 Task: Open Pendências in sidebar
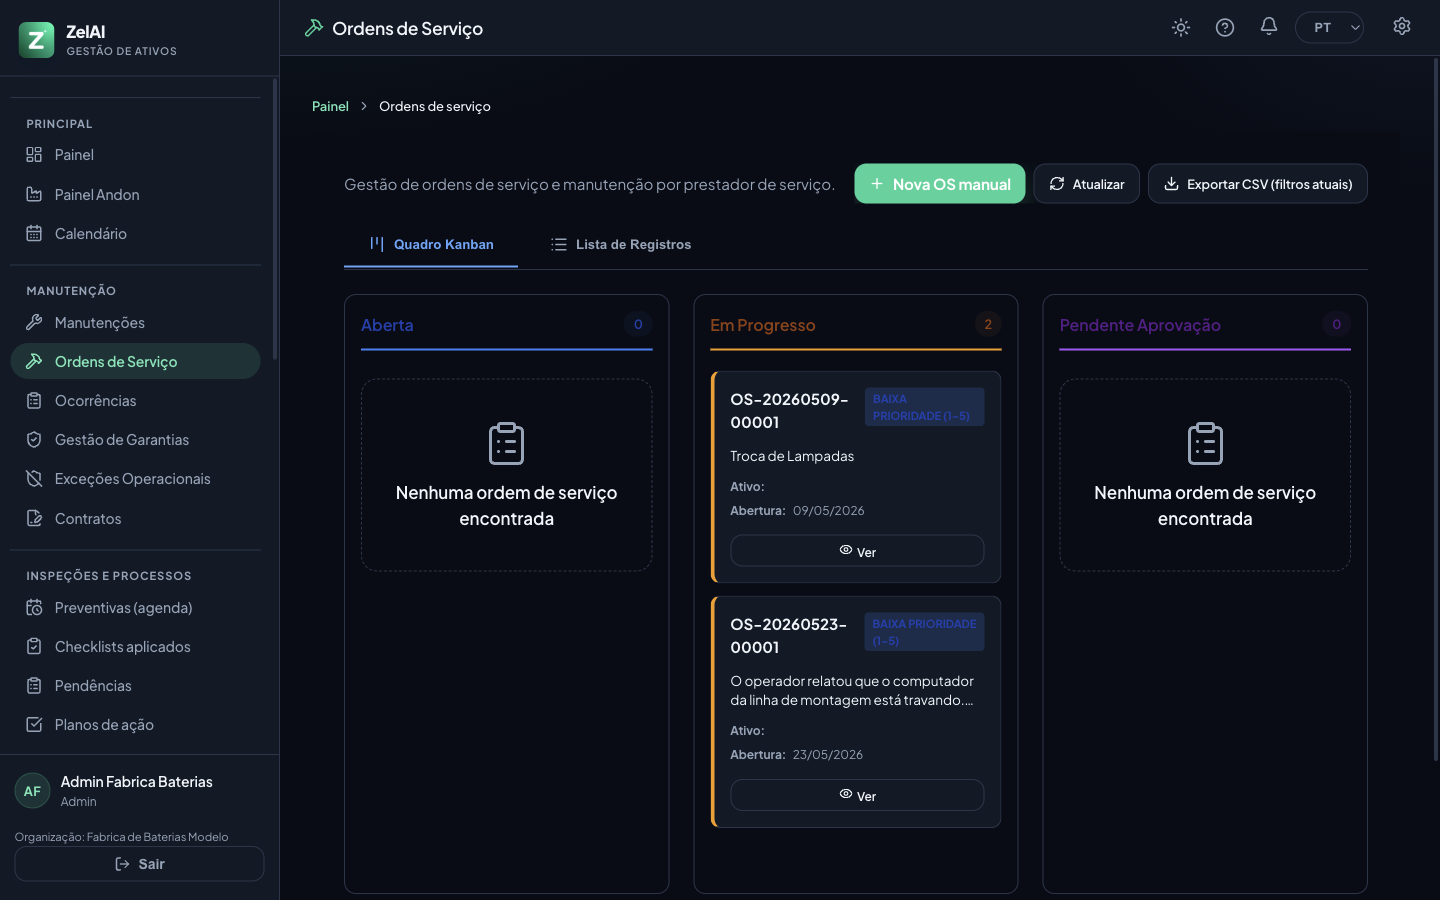tap(135, 686)
